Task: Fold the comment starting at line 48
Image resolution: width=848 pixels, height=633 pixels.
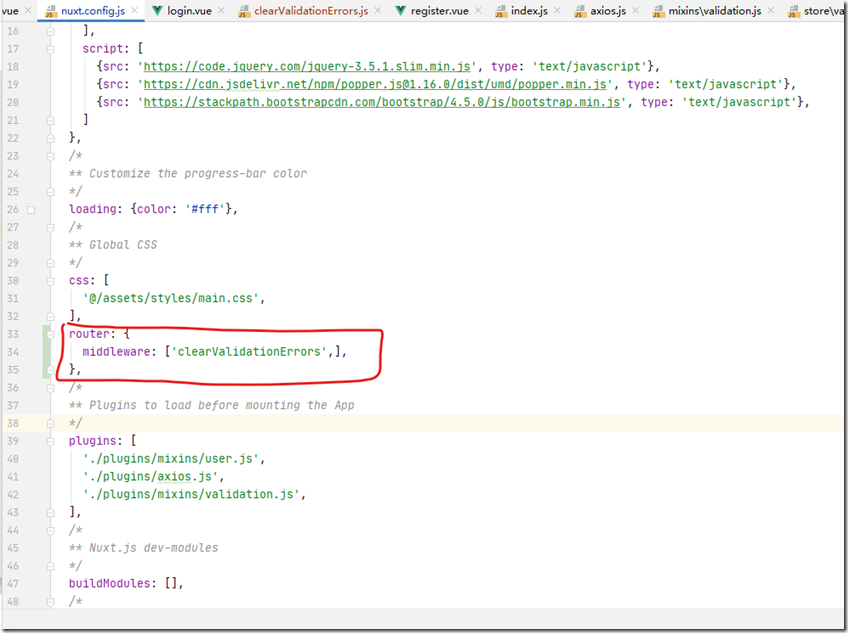Action: tap(50, 602)
